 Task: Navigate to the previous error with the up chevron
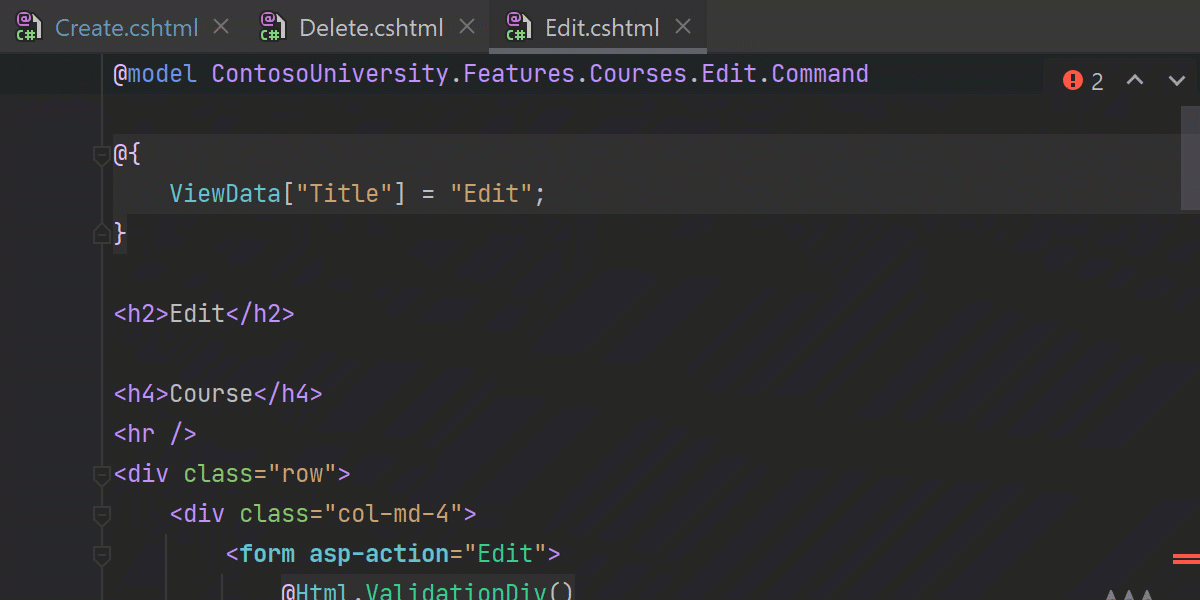[1136, 80]
